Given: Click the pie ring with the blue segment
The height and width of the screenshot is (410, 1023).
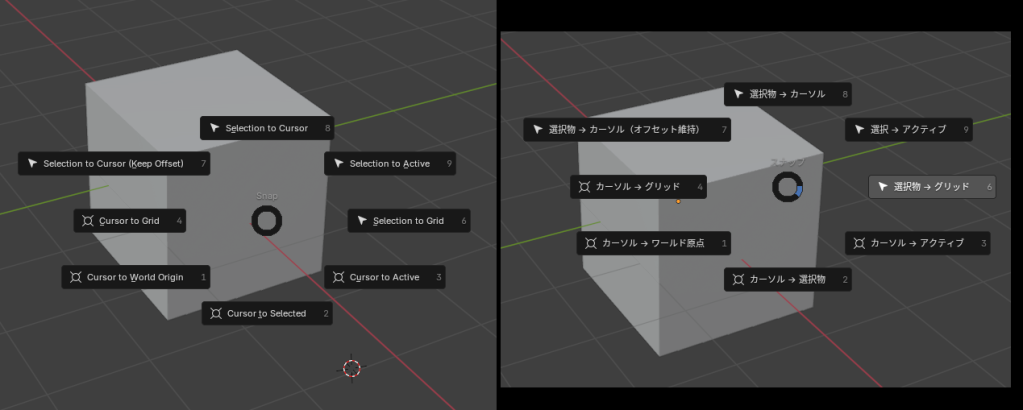Looking at the screenshot, I should point(788,186).
